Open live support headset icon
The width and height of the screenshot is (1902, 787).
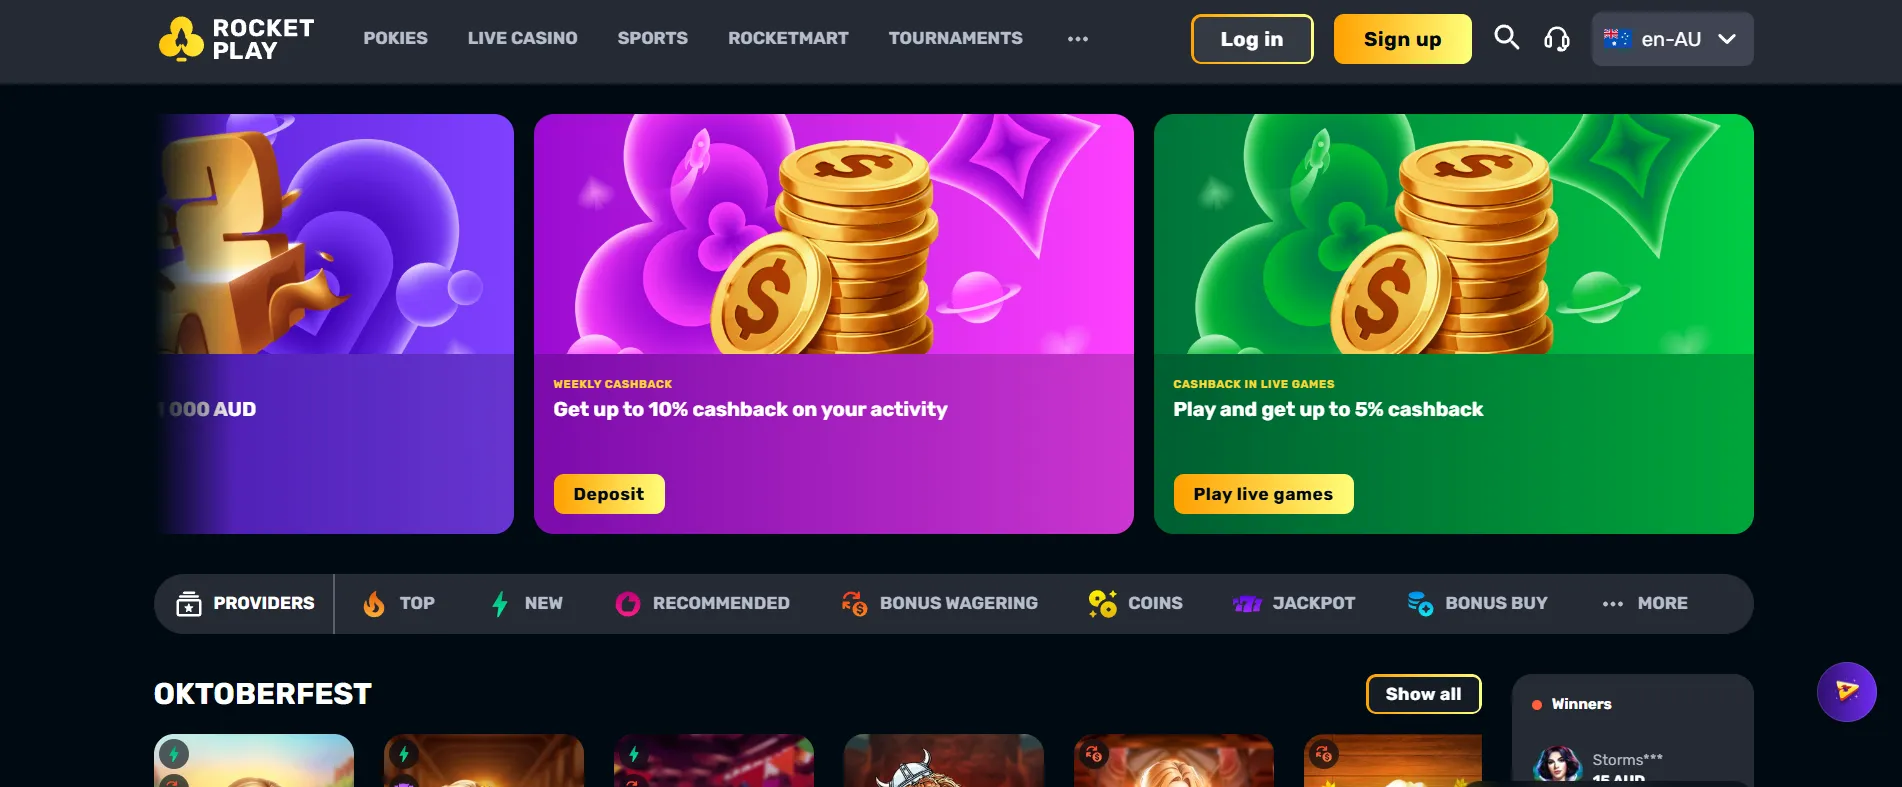(1557, 39)
